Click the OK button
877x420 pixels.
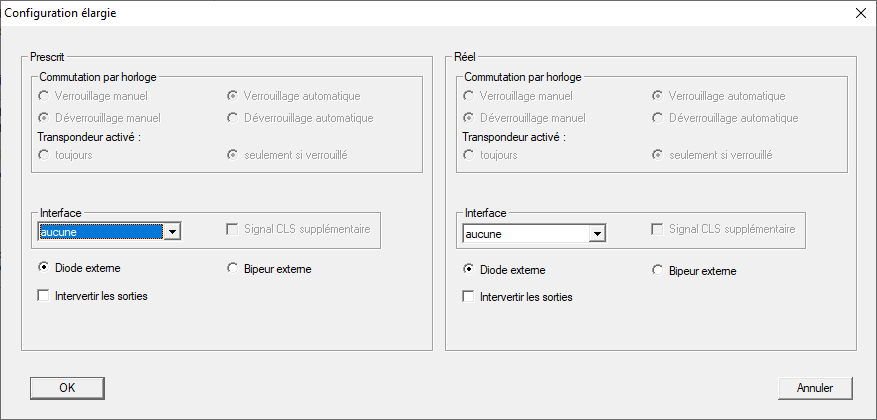(67, 387)
